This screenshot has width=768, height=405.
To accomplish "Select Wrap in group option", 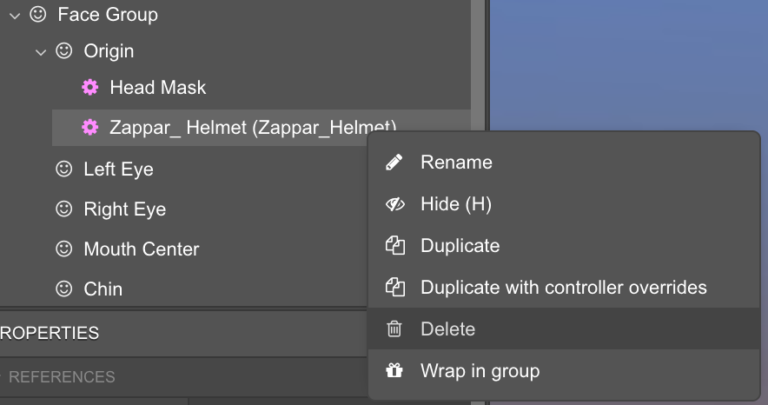I will [480, 371].
